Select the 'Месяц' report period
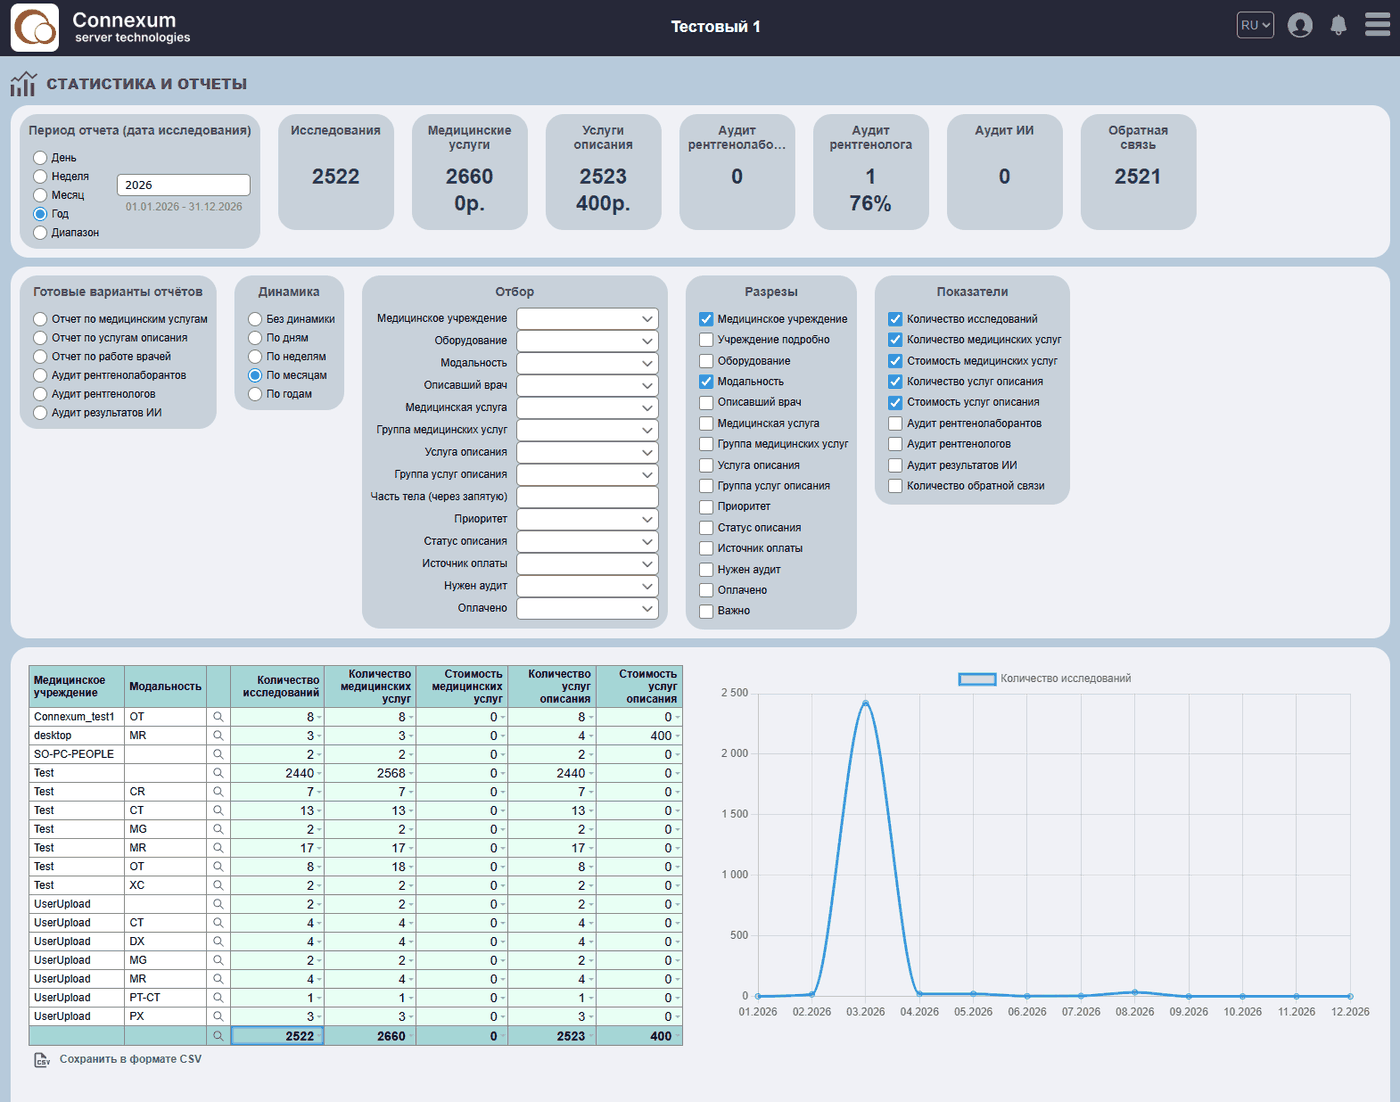 click(x=40, y=195)
